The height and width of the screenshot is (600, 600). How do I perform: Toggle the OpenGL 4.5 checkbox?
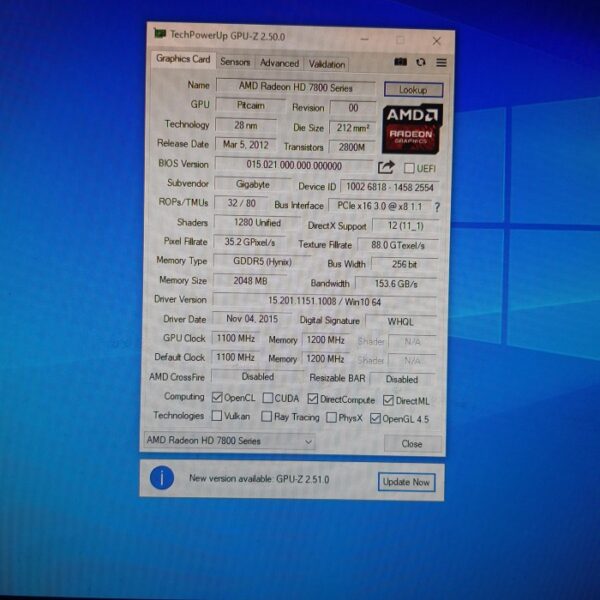coord(375,418)
